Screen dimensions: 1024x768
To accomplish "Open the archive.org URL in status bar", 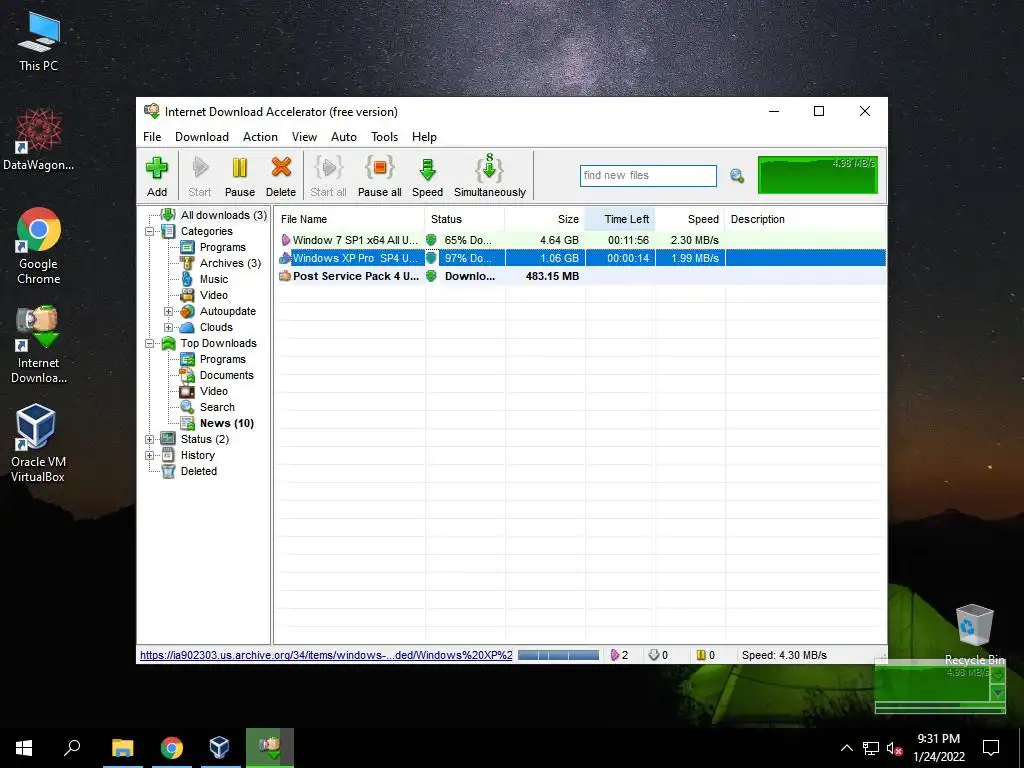I will (x=326, y=655).
